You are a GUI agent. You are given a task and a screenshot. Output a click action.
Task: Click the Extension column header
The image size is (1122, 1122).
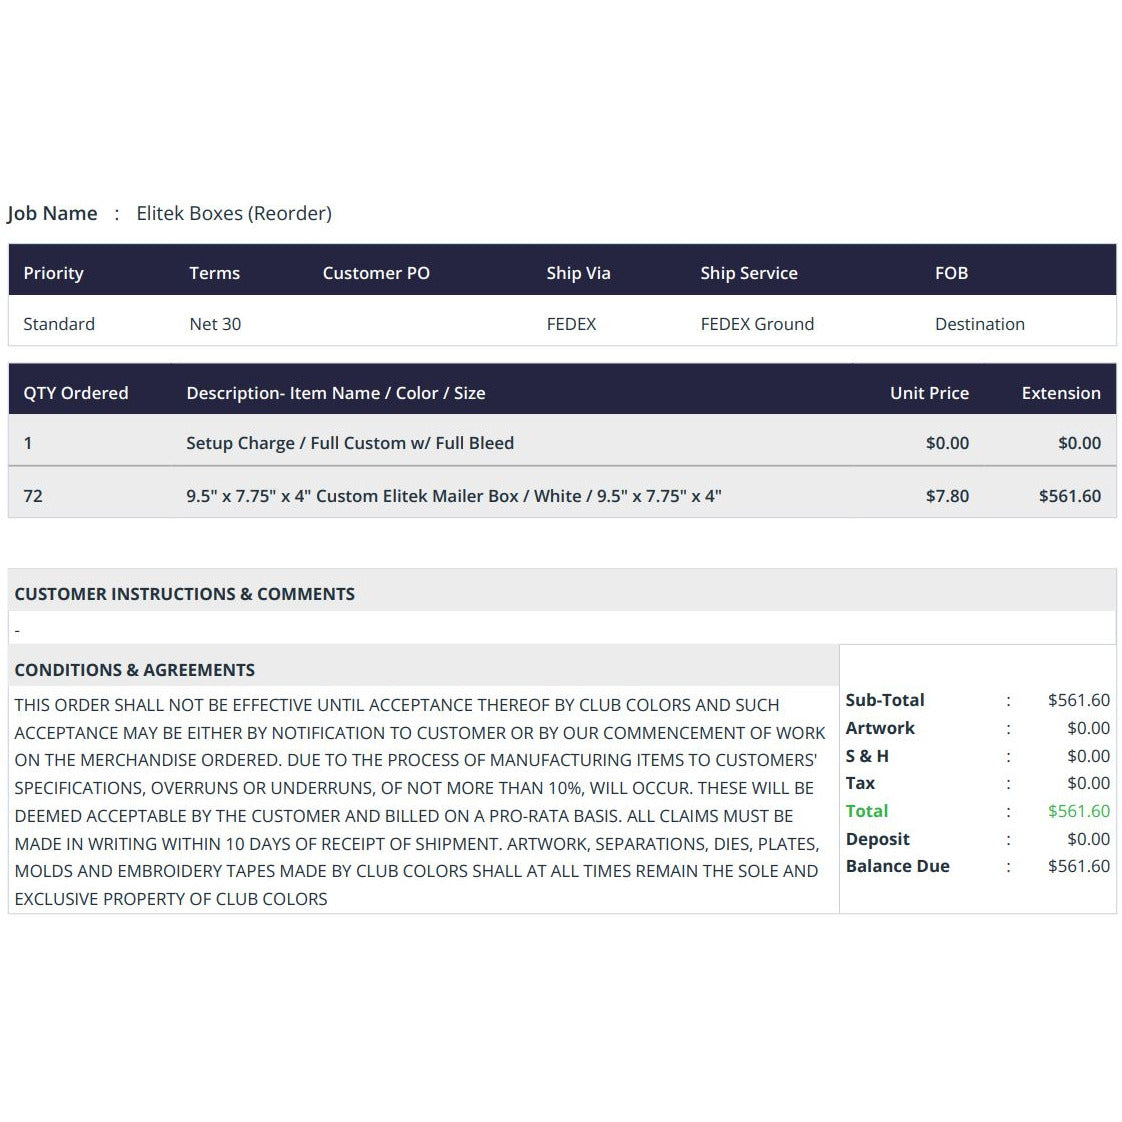point(1061,393)
